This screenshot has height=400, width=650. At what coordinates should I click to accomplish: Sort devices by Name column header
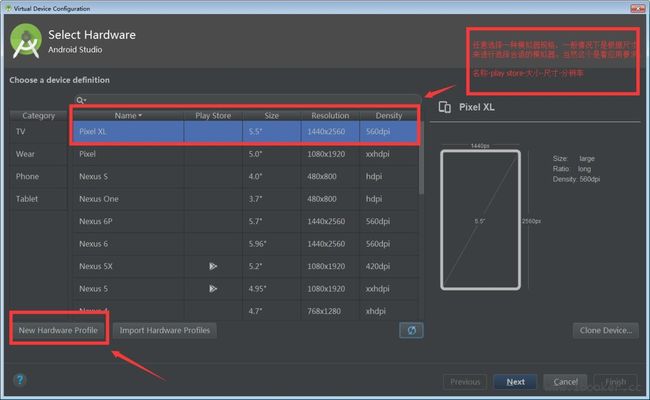coord(128,116)
